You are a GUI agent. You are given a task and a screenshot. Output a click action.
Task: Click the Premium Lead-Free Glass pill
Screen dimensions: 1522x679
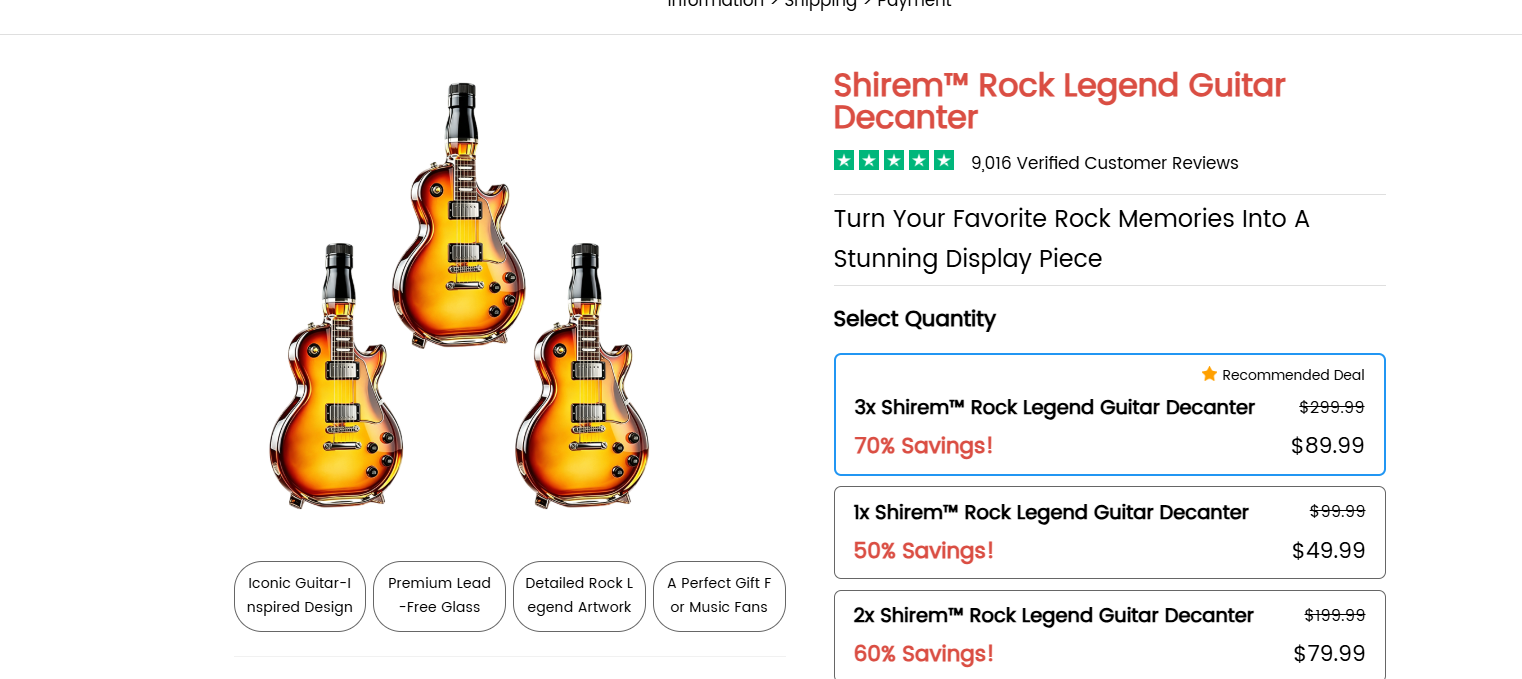(440, 596)
